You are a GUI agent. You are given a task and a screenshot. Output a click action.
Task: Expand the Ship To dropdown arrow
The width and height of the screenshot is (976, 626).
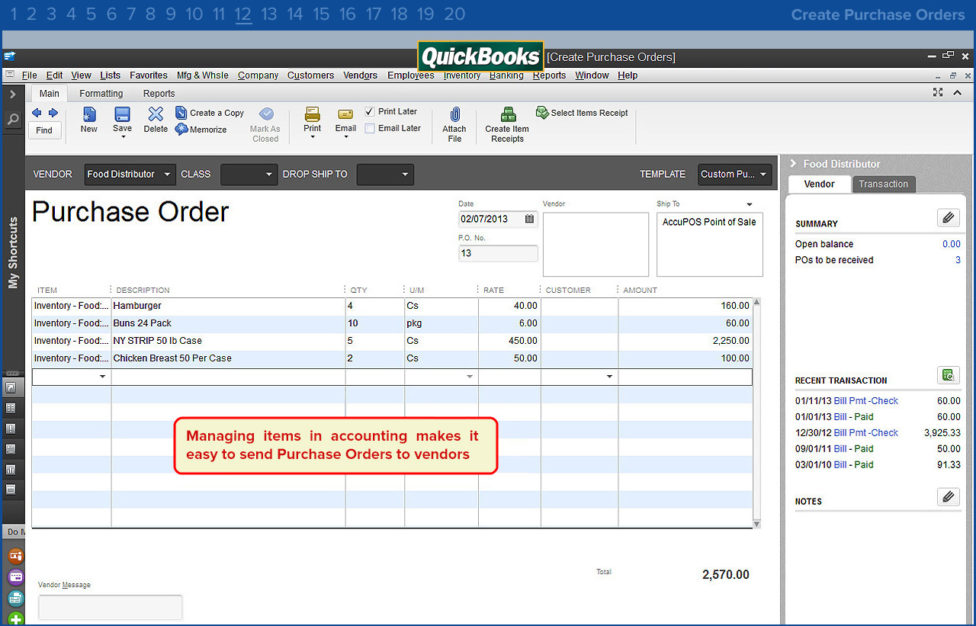pos(749,204)
